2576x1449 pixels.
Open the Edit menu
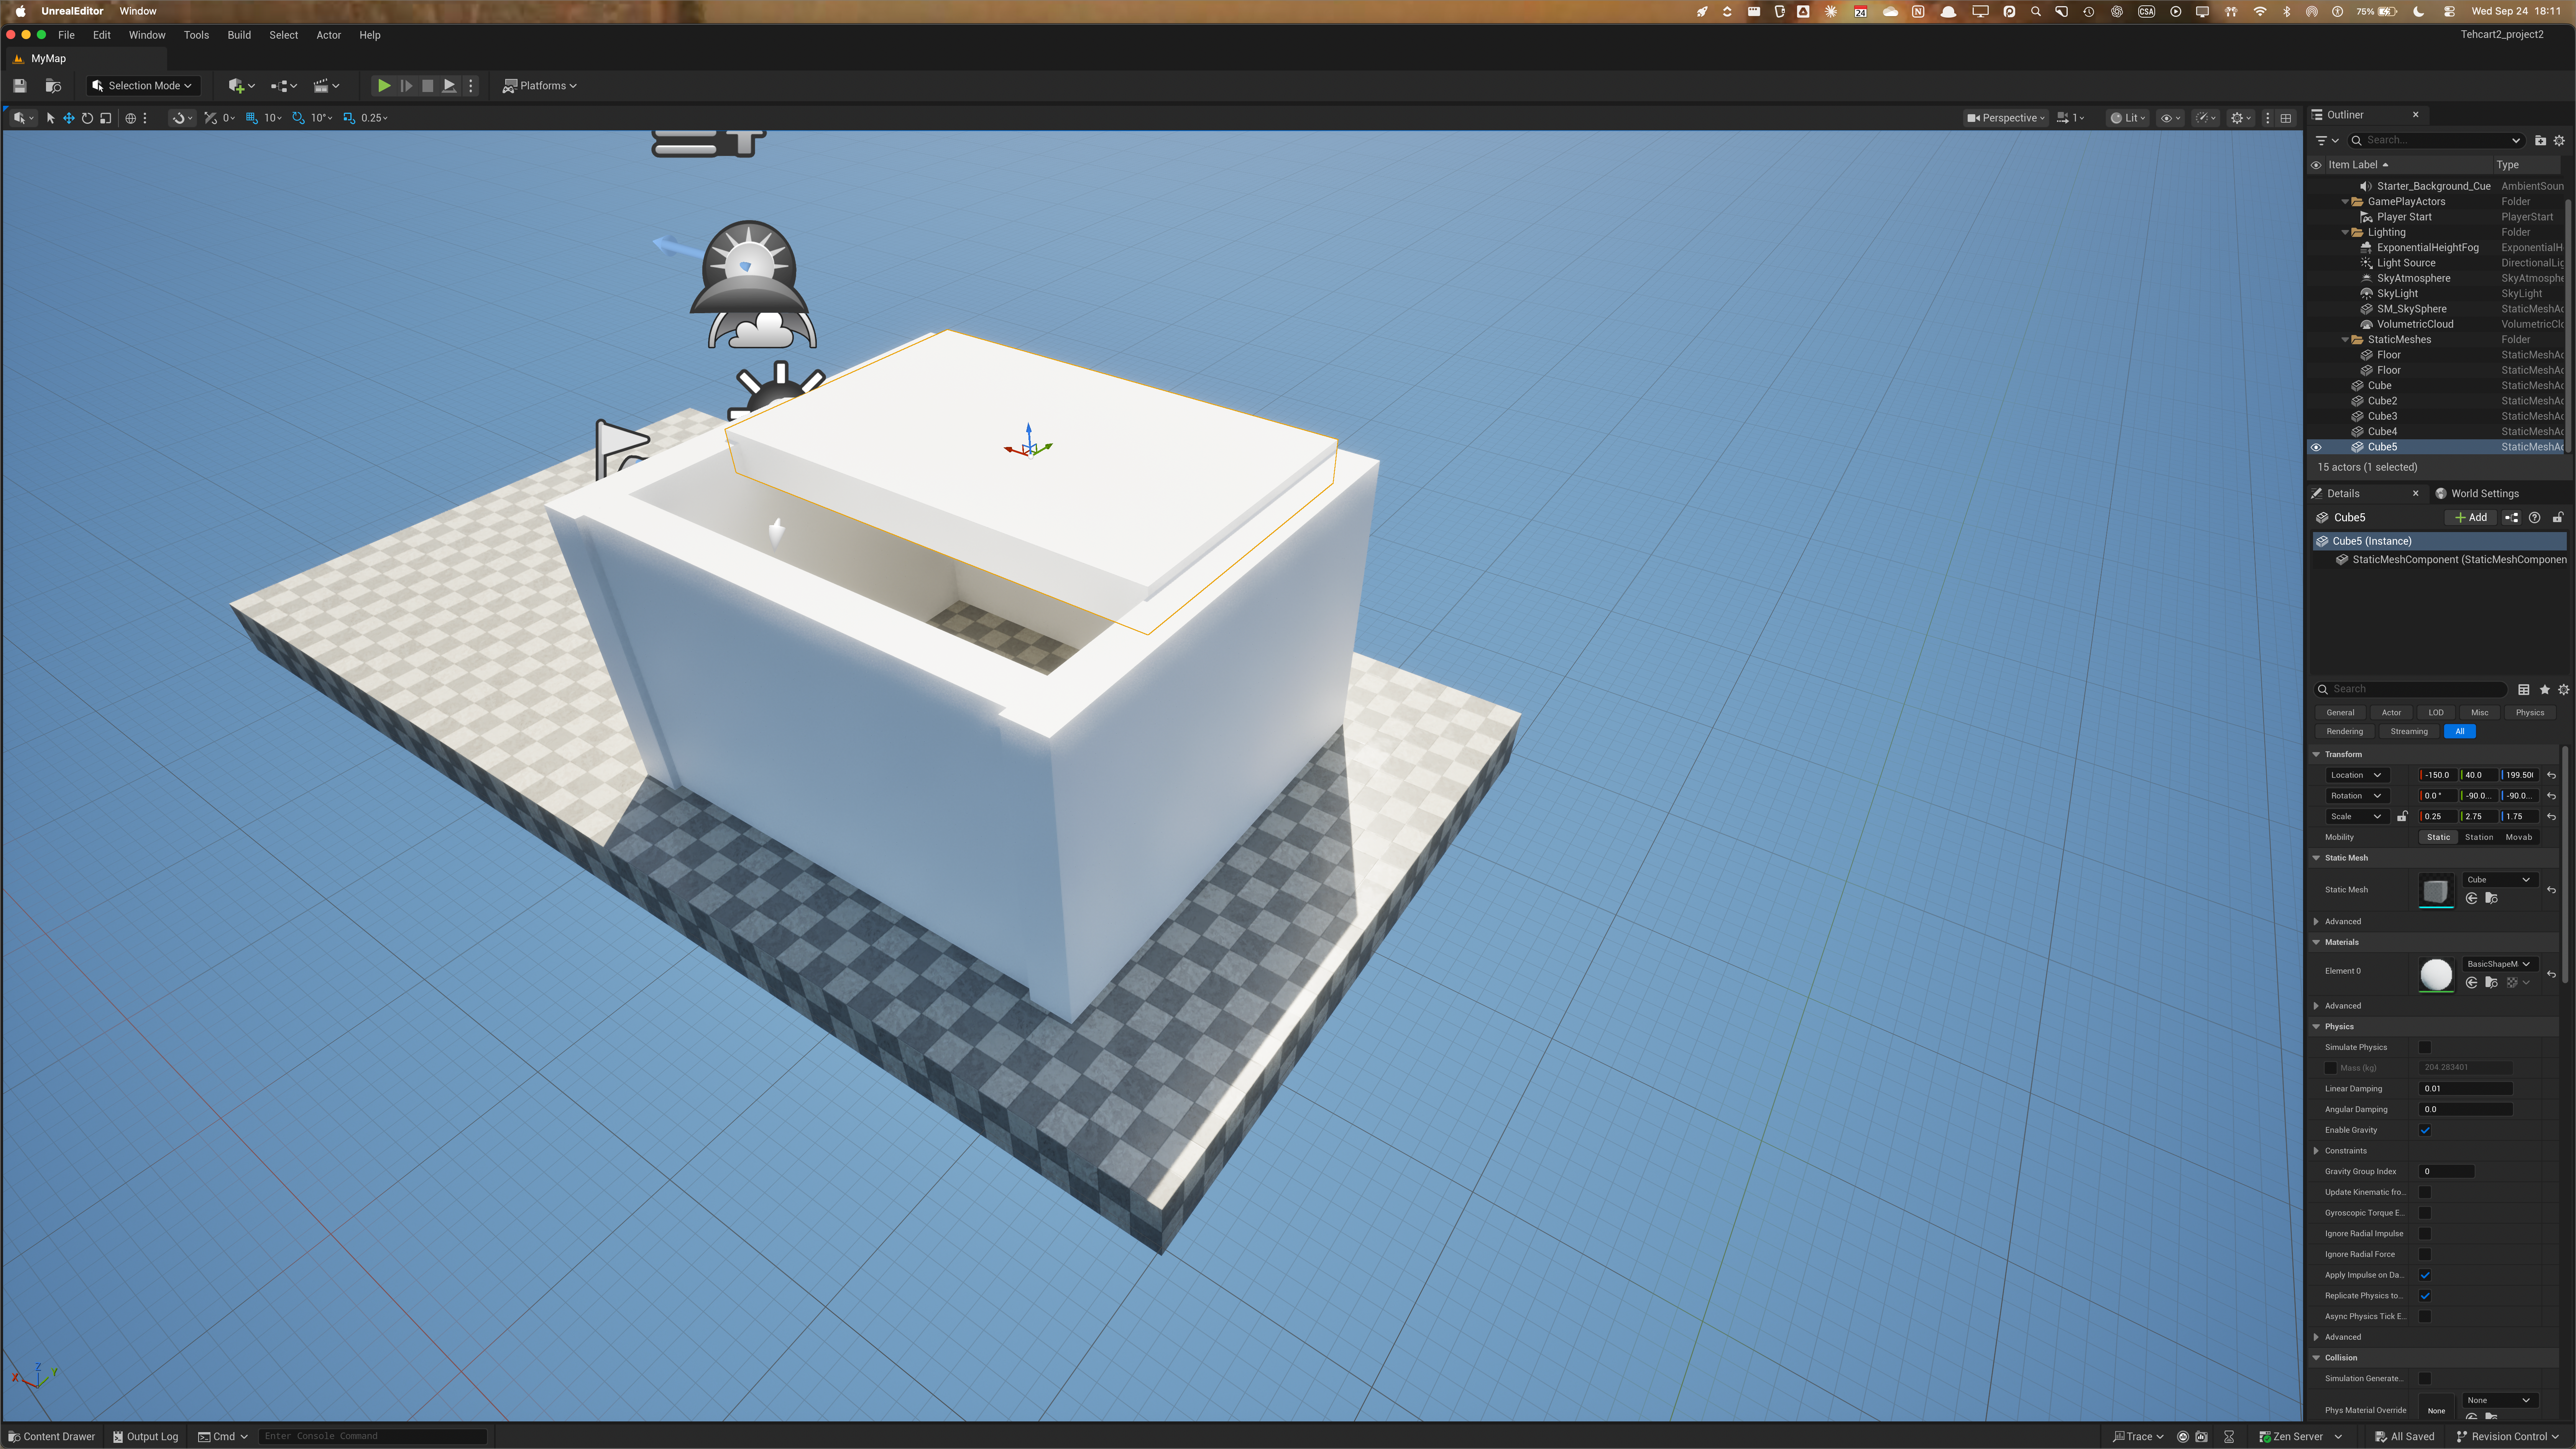click(102, 35)
